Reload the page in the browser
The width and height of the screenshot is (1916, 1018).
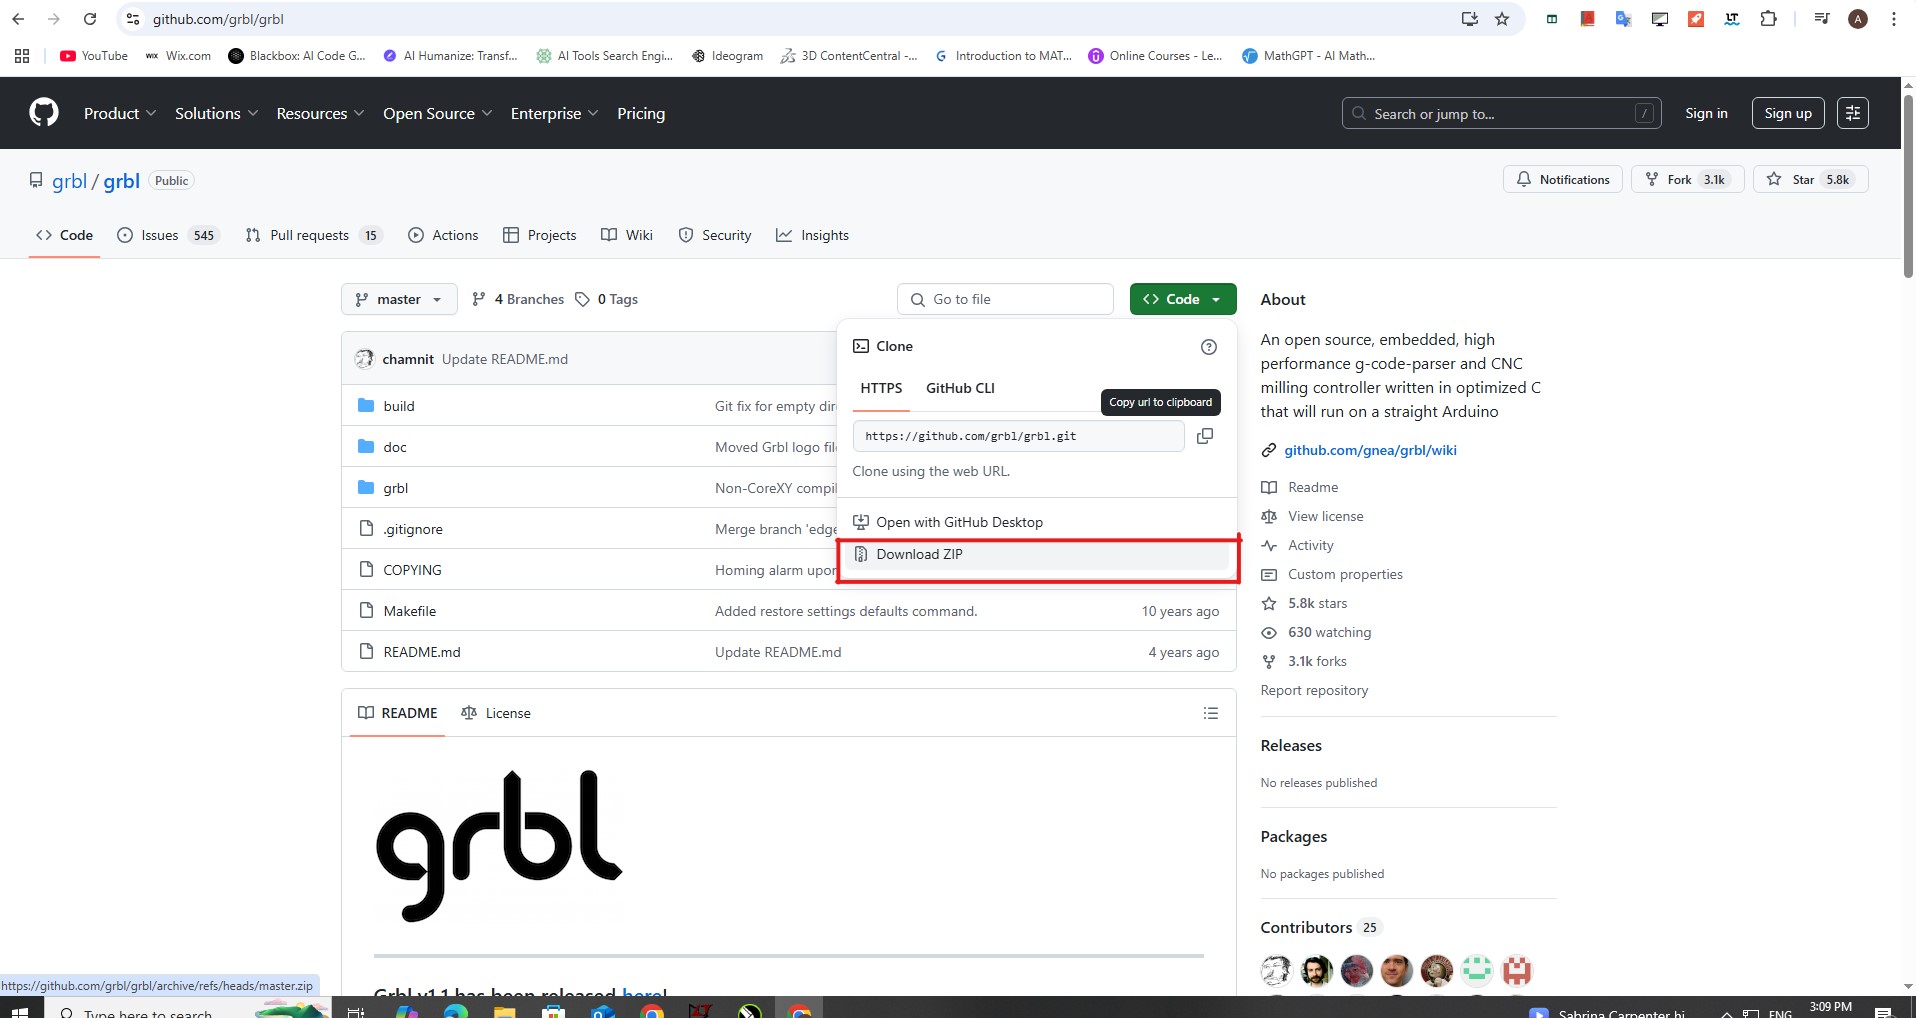point(90,19)
